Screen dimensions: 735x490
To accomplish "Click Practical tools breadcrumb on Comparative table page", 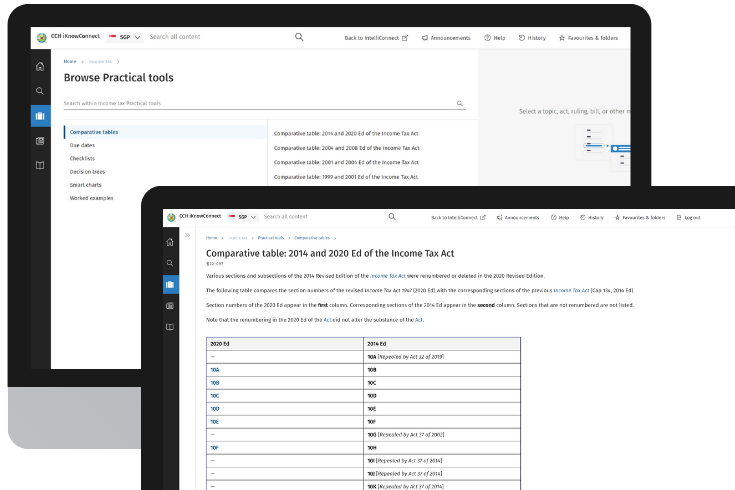I will (270, 238).
